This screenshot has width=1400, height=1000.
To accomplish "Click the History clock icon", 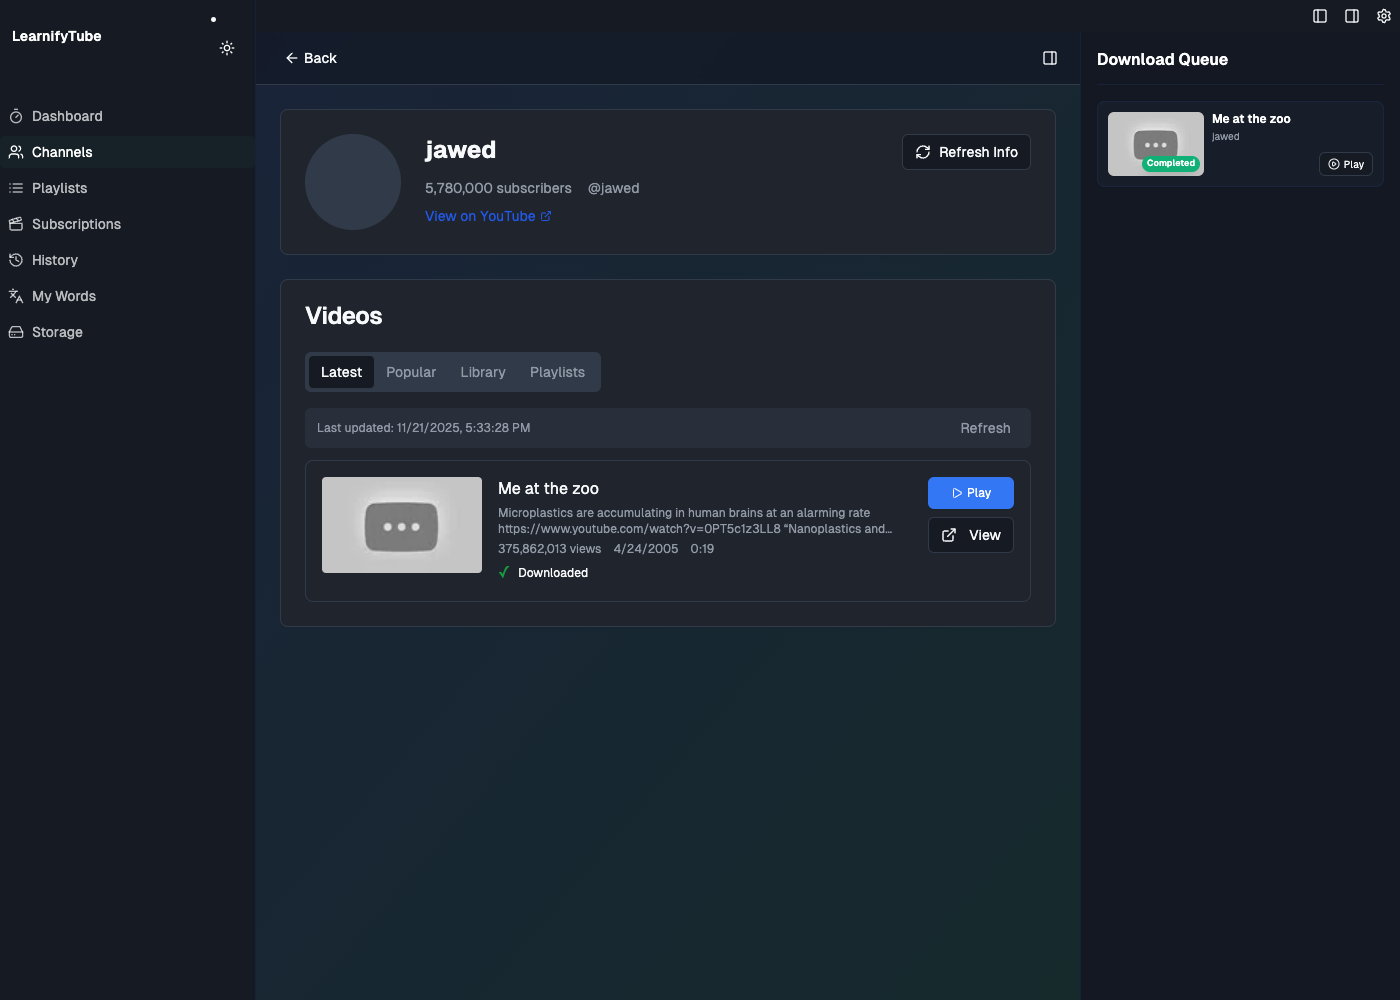I will [16, 260].
